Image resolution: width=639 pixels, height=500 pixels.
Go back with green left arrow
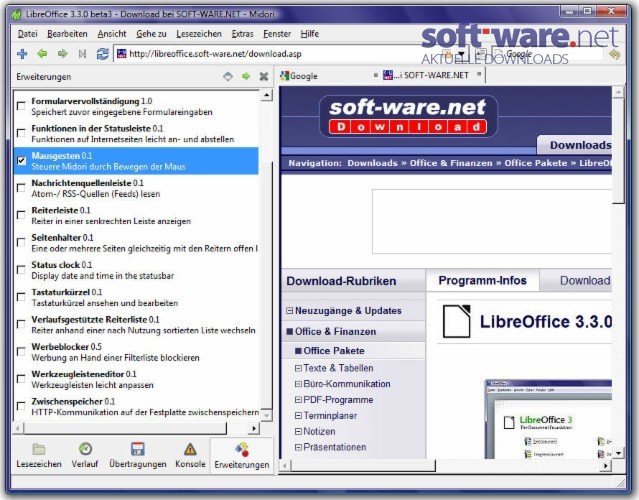click(x=42, y=54)
